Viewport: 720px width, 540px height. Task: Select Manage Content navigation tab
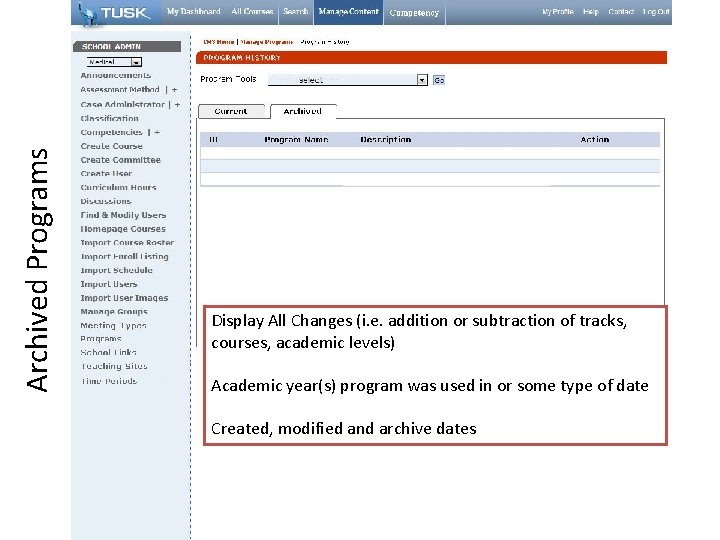[349, 12]
